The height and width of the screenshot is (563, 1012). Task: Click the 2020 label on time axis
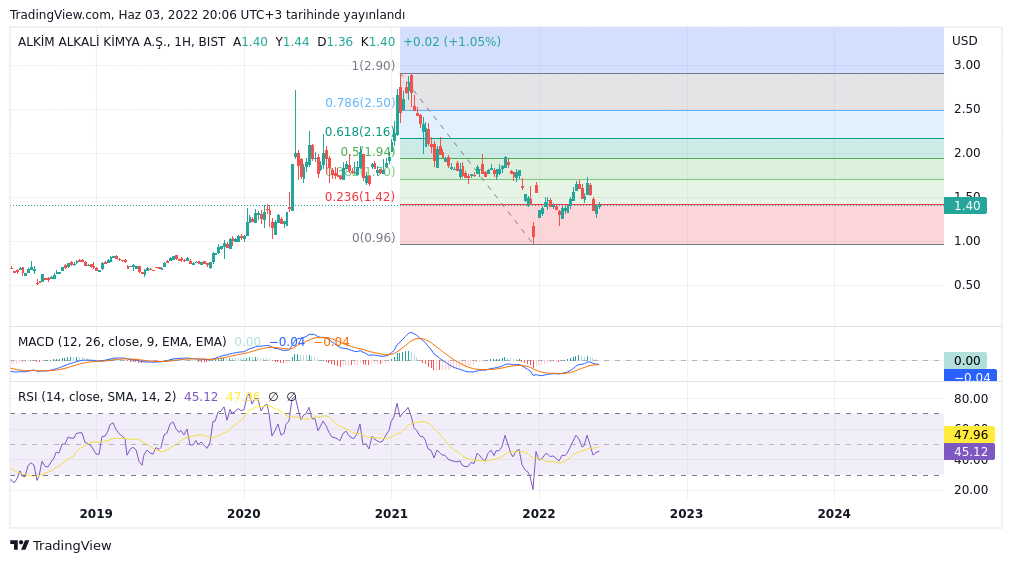pos(243,514)
